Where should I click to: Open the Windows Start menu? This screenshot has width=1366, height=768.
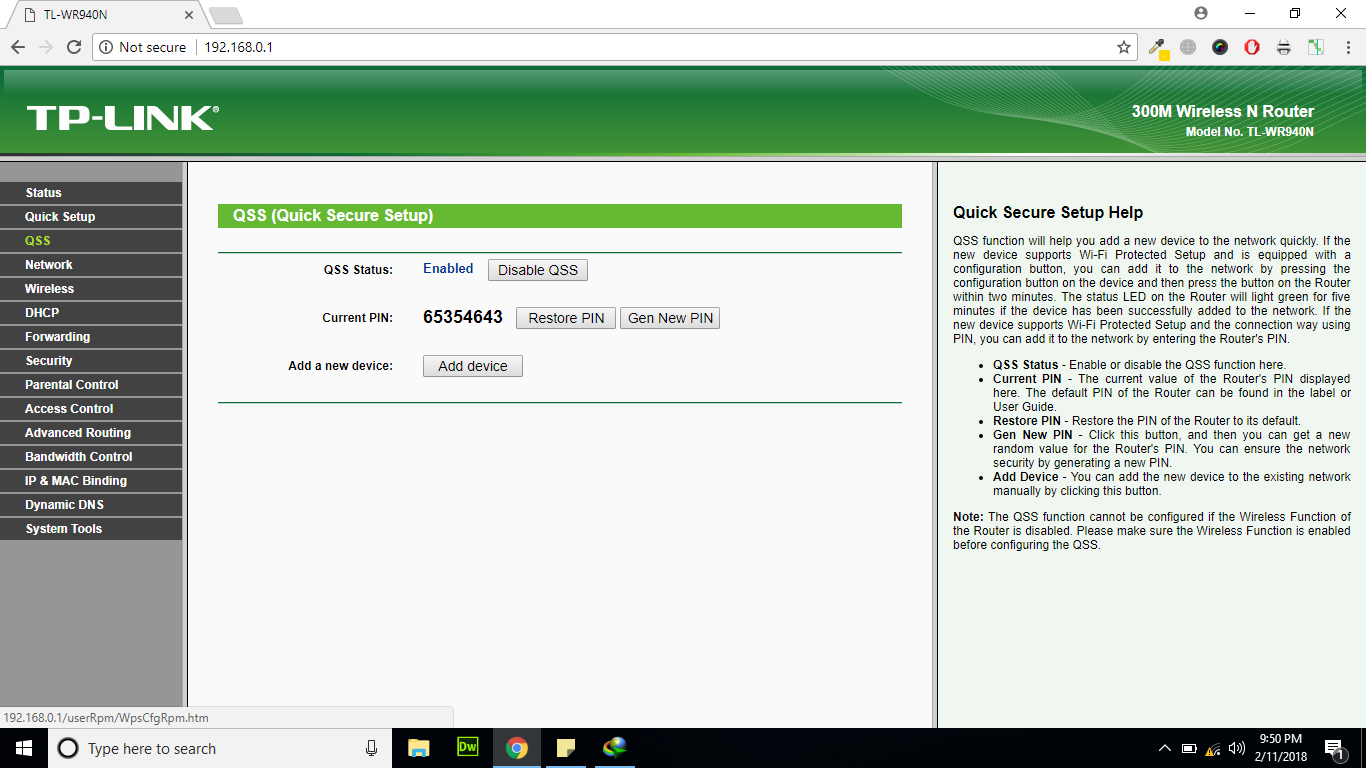pos(24,748)
